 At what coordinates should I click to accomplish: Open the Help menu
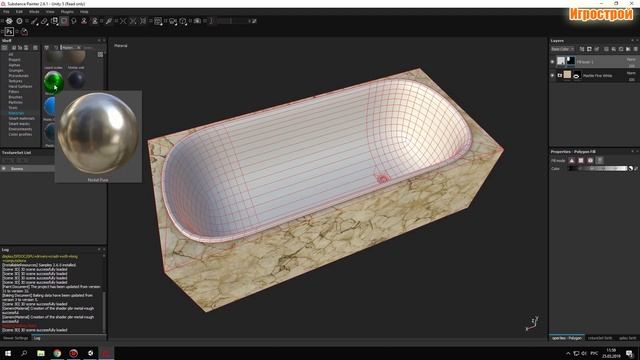84,12
